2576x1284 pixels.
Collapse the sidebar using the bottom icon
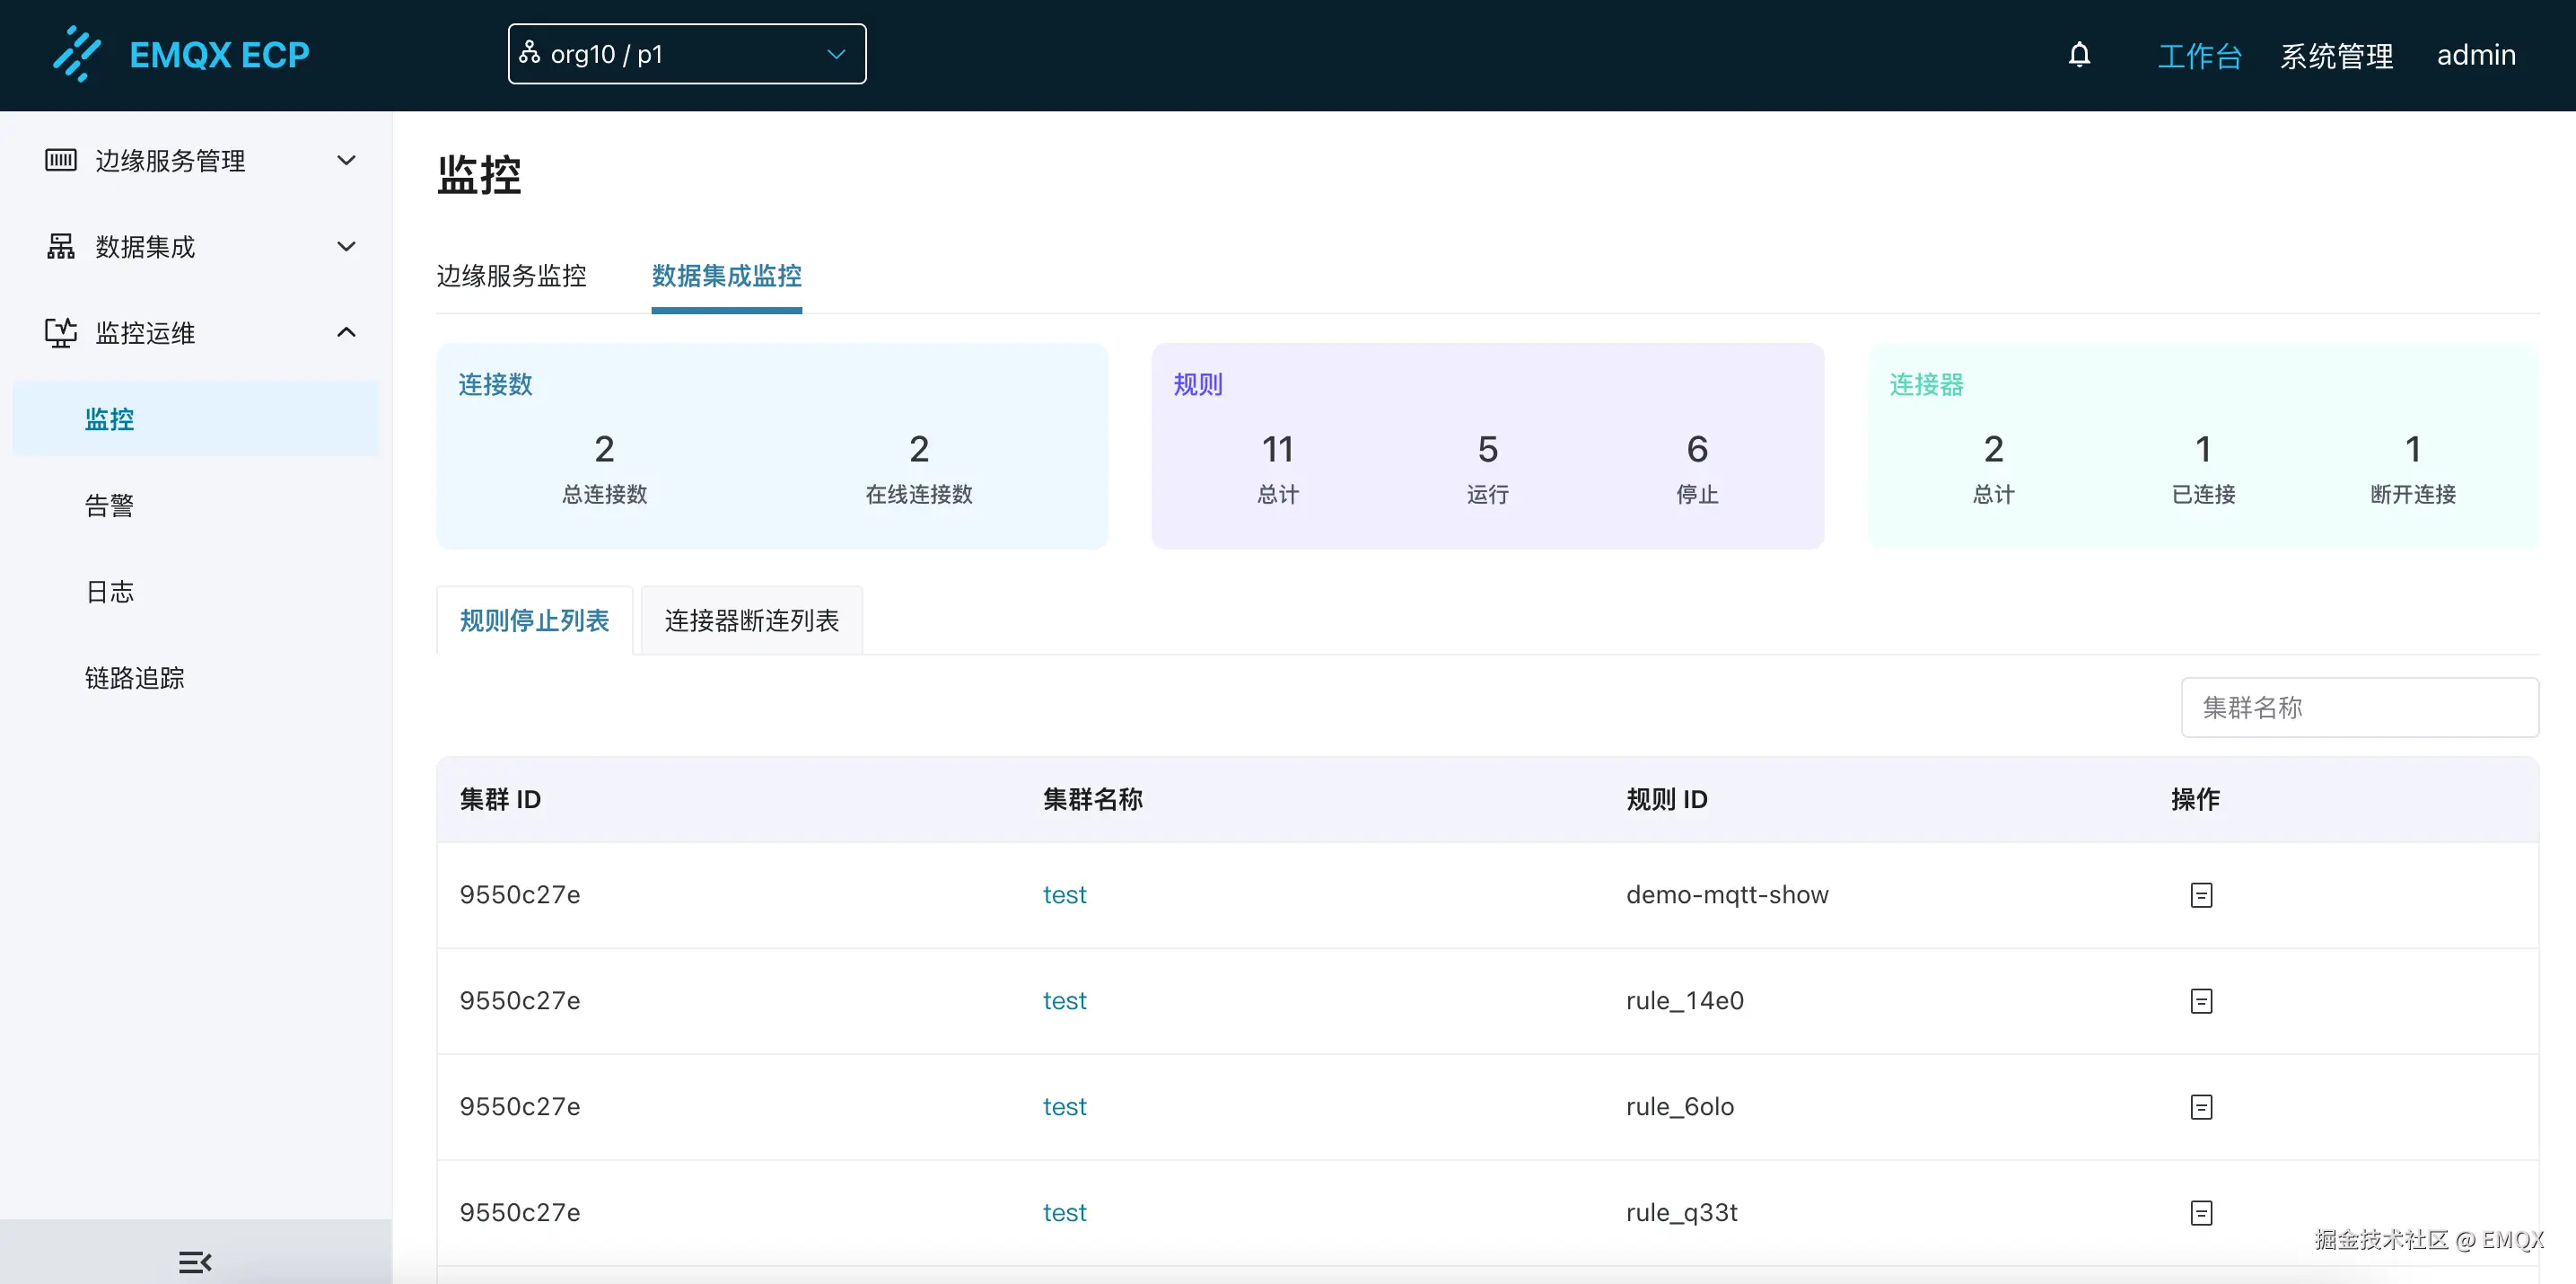195,1261
